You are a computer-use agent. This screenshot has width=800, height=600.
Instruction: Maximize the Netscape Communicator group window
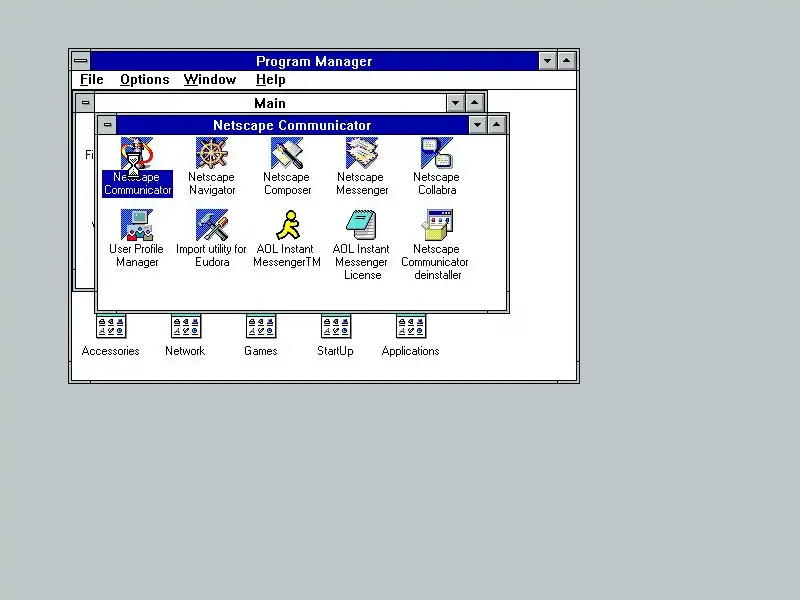click(496, 124)
